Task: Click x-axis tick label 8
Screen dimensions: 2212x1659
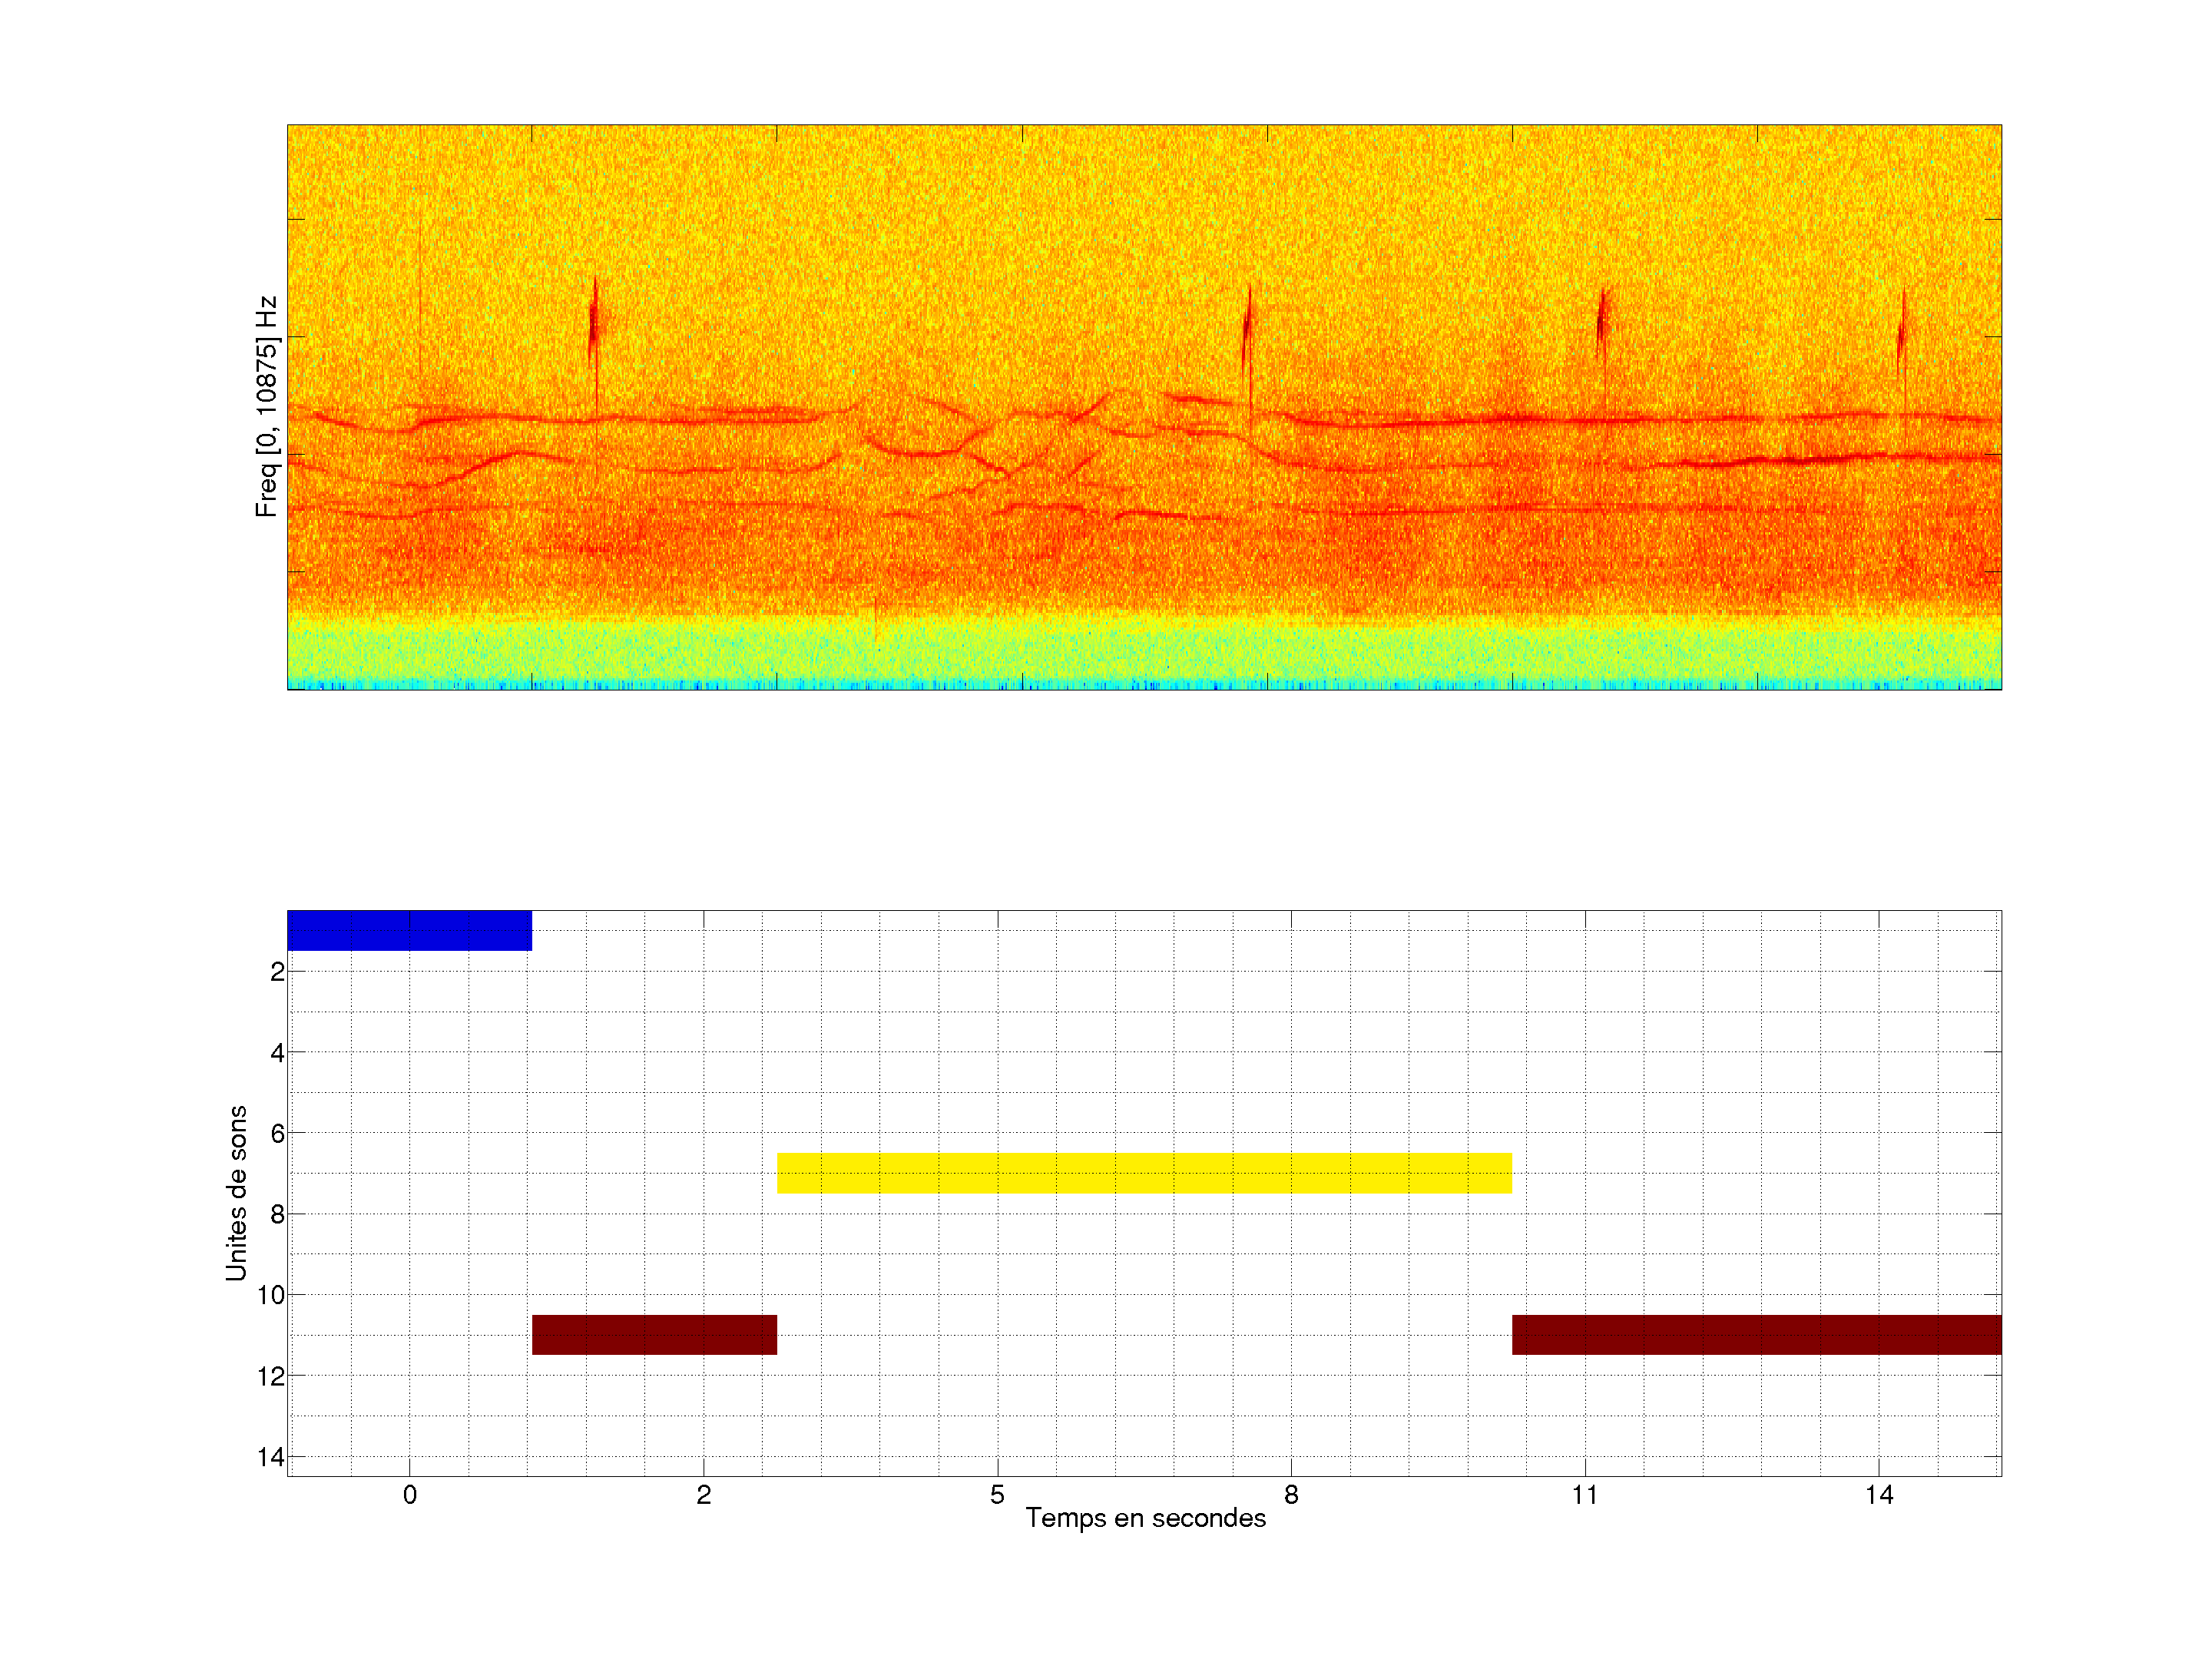Action: [1291, 1495]
